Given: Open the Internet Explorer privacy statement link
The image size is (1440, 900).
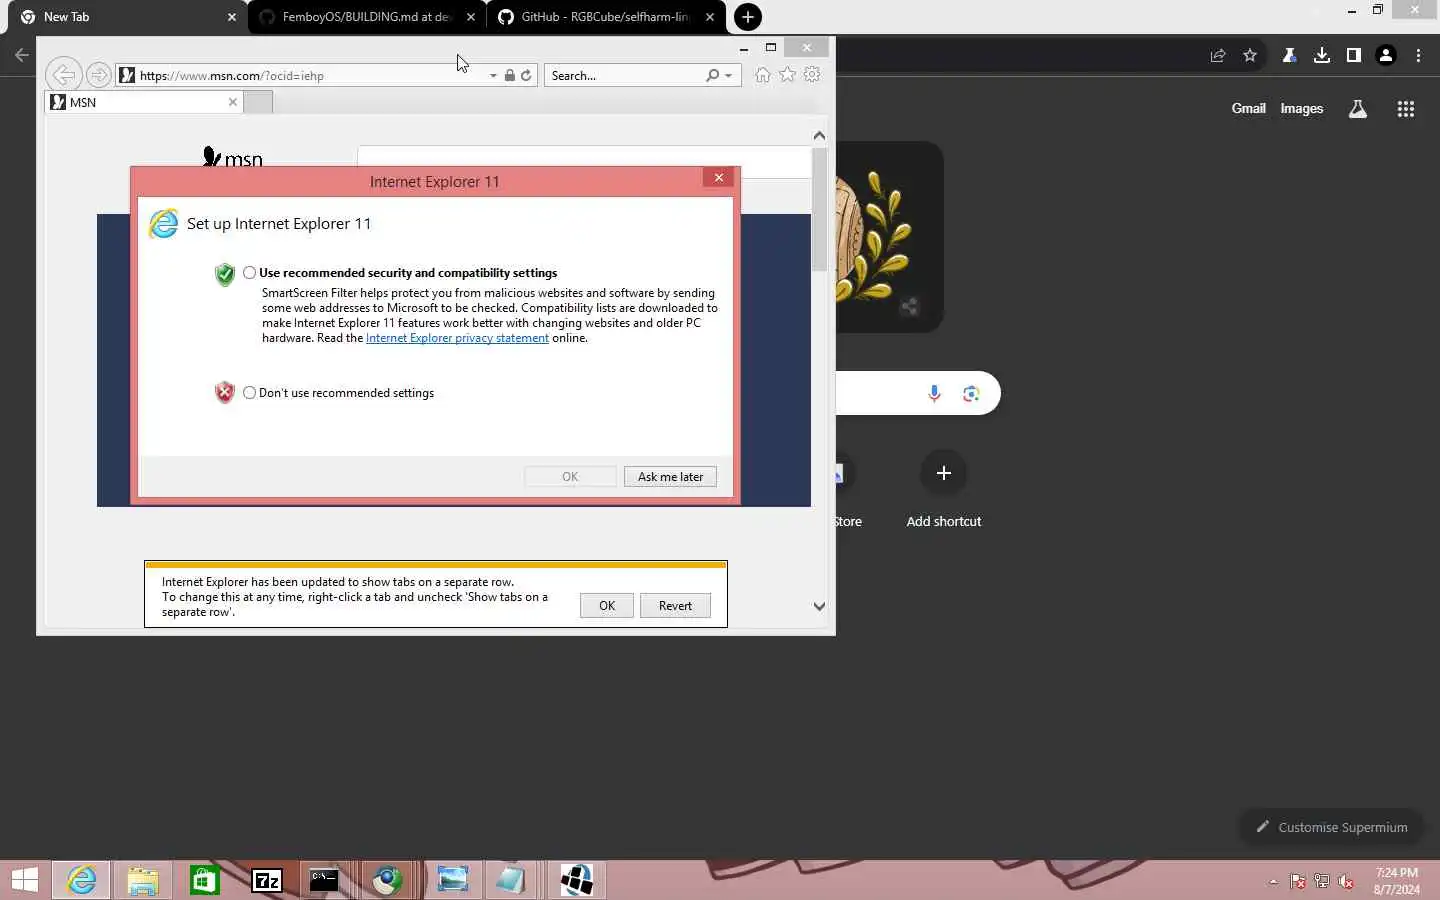Looking at the screenshot, I should 457,338.
